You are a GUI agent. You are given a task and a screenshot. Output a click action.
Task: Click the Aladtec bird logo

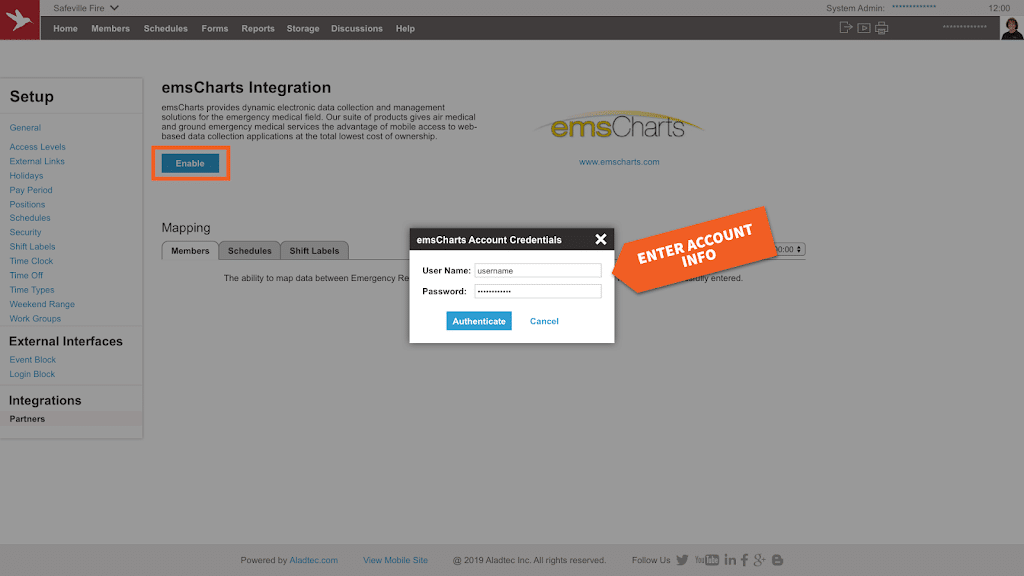[x=20, y=20]
